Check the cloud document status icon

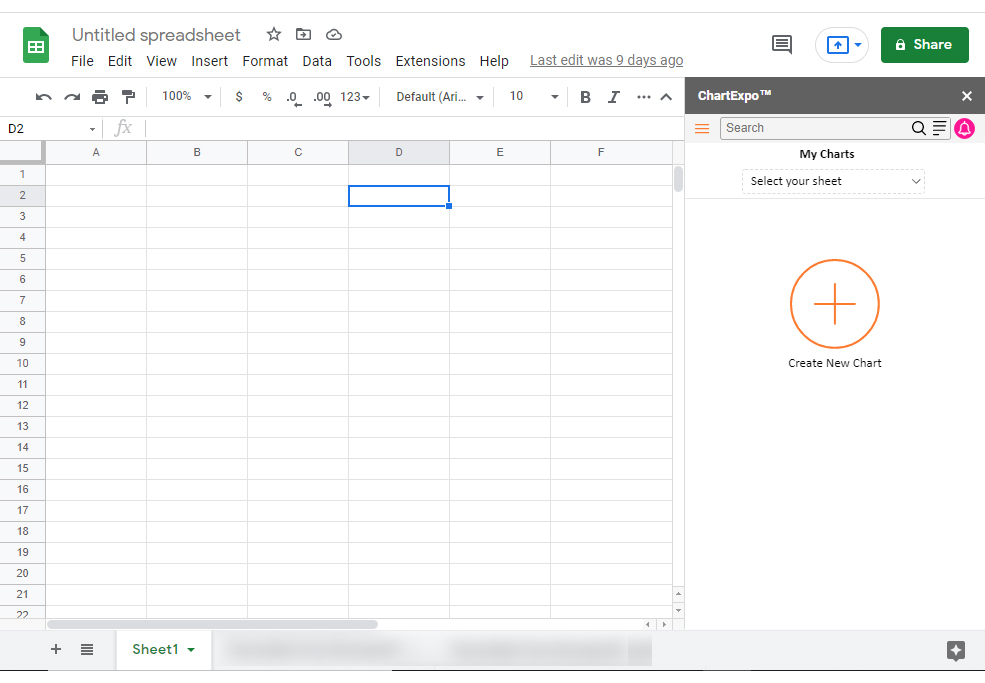click(x=334, y=35)
